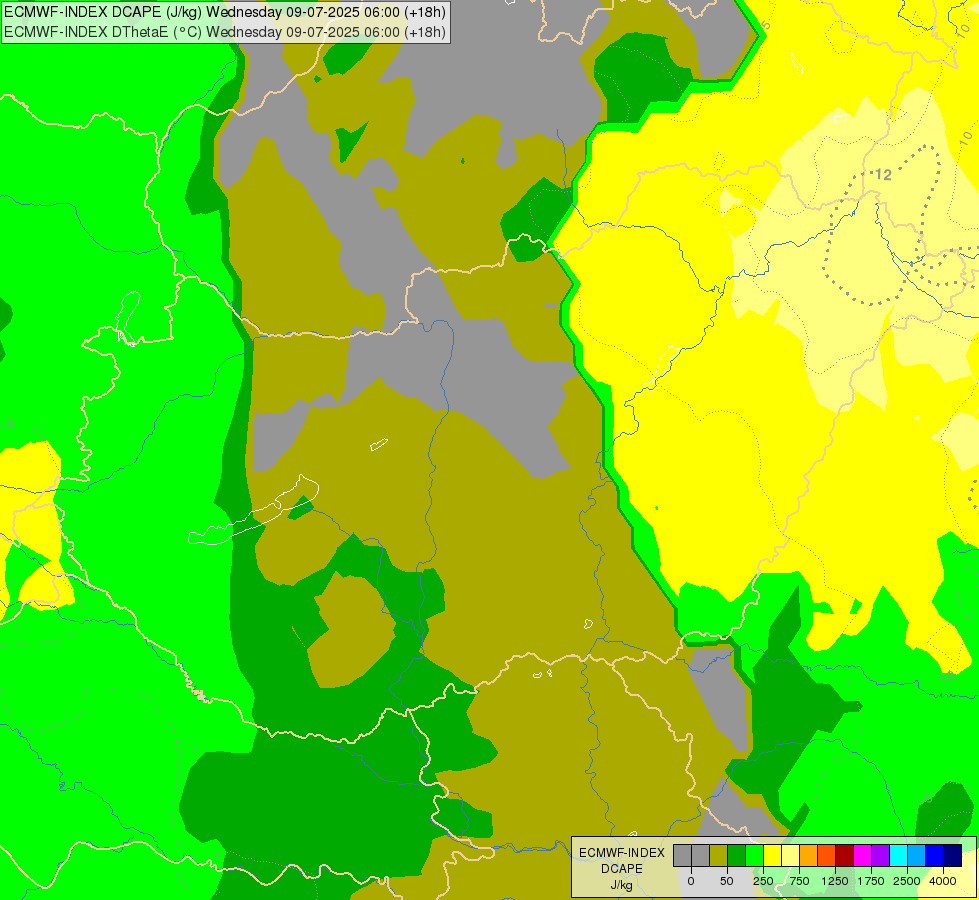Click the legend value 50

click(727, 881)
